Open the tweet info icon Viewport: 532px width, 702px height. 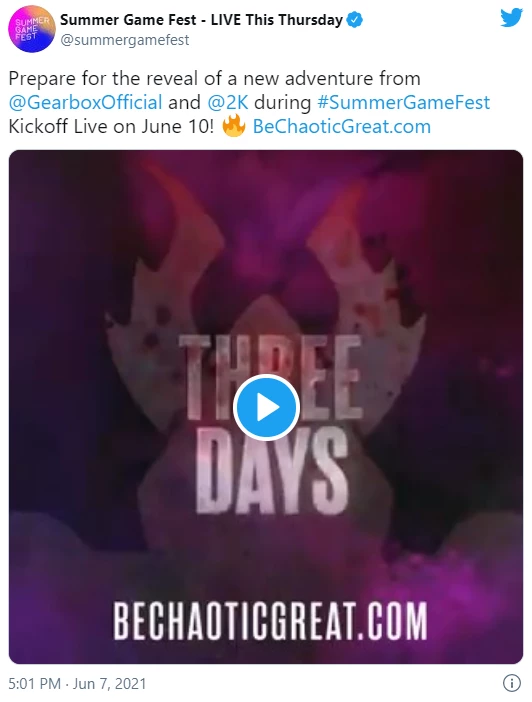[512, 683]
